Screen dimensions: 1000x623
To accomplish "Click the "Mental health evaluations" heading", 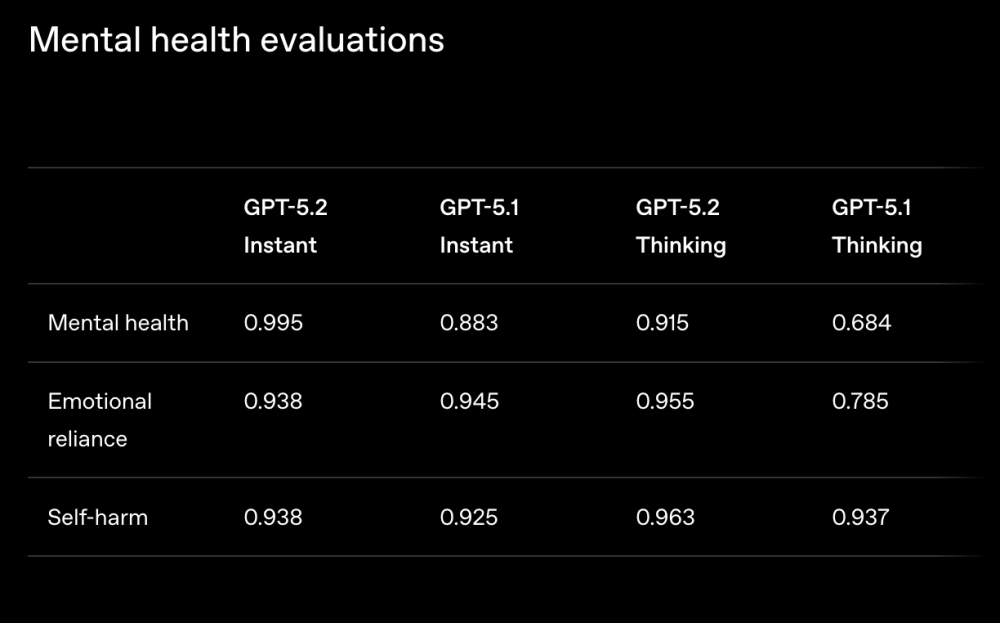I will [x=236, y=40].
